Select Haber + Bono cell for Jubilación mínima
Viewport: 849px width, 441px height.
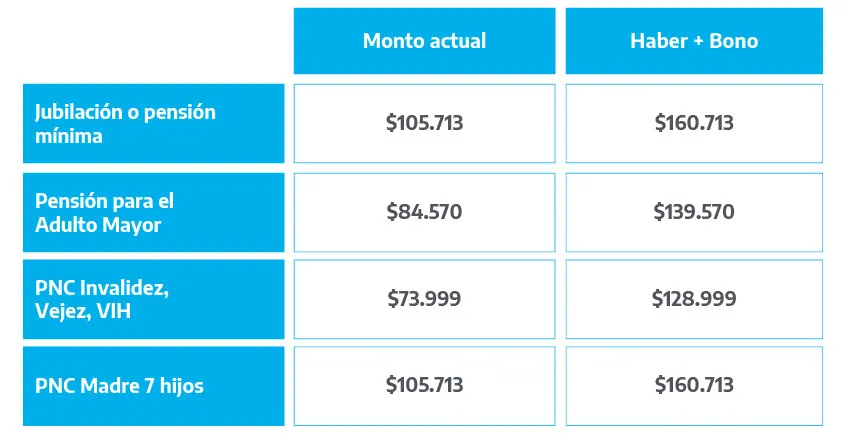point(694,124)
